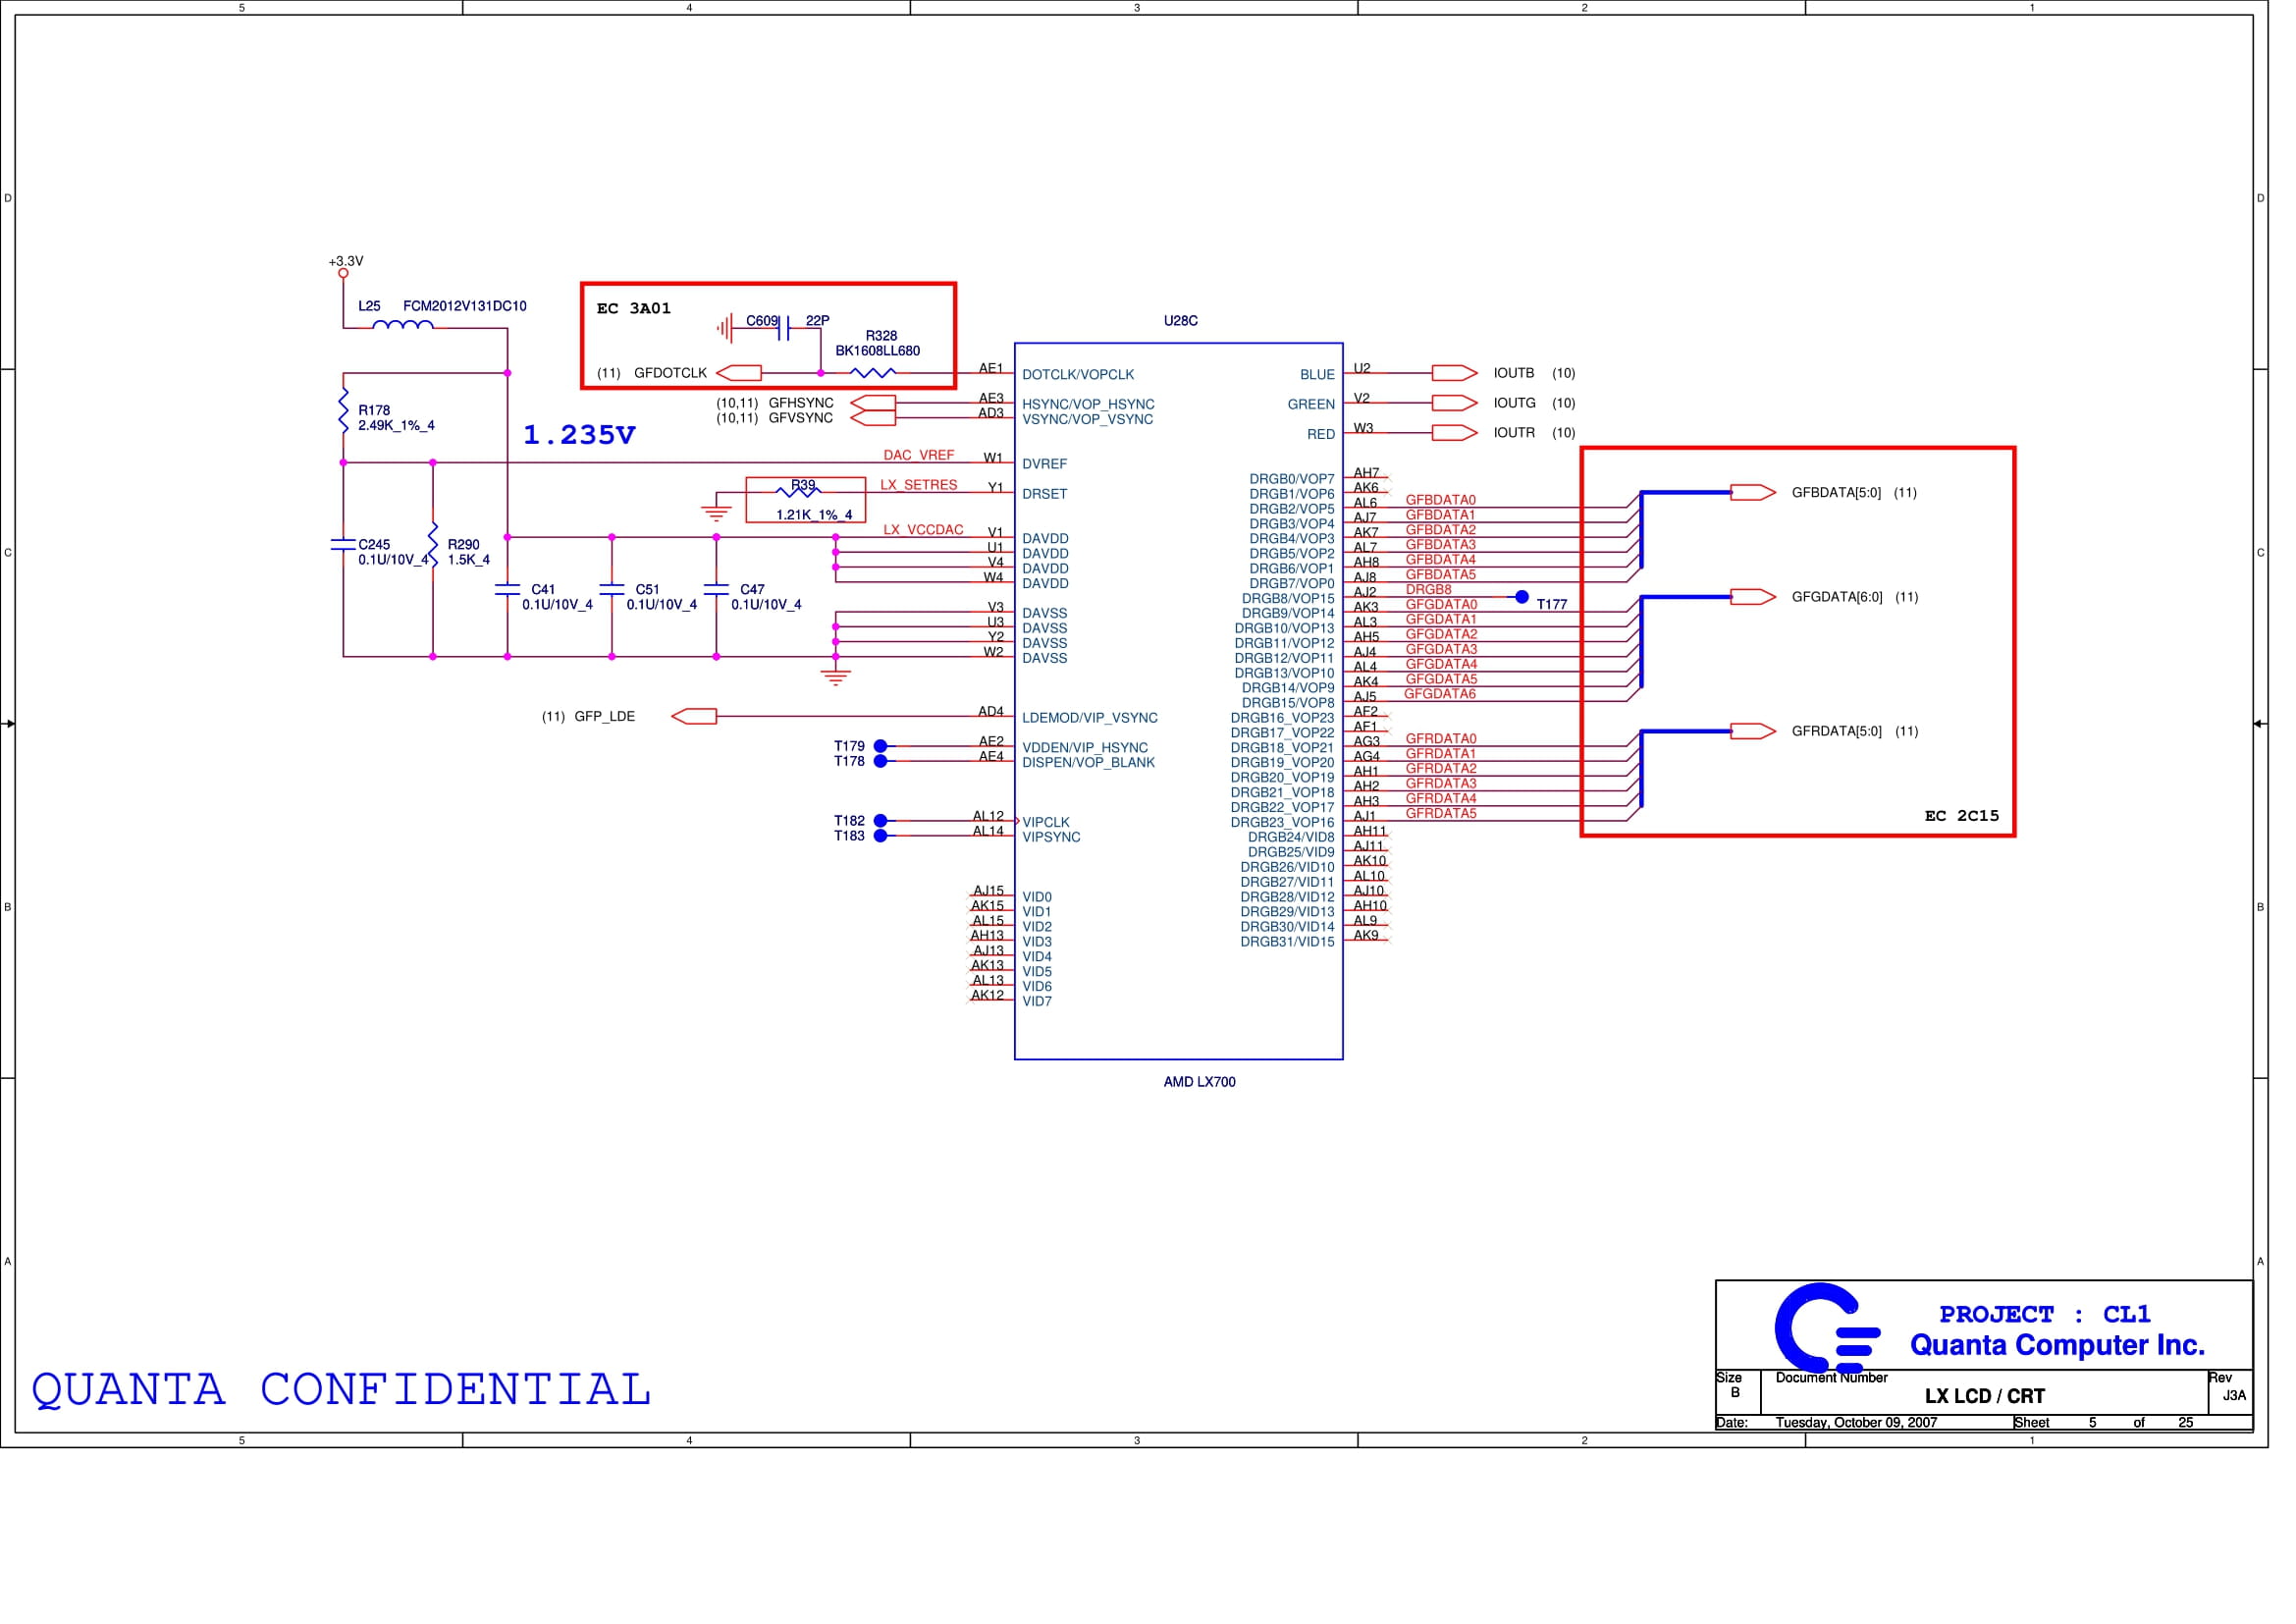Click the date Tuesday, October 09, 2007
The width and height of the screenshot is (2296, 1624).
tap(1857, 1424)
